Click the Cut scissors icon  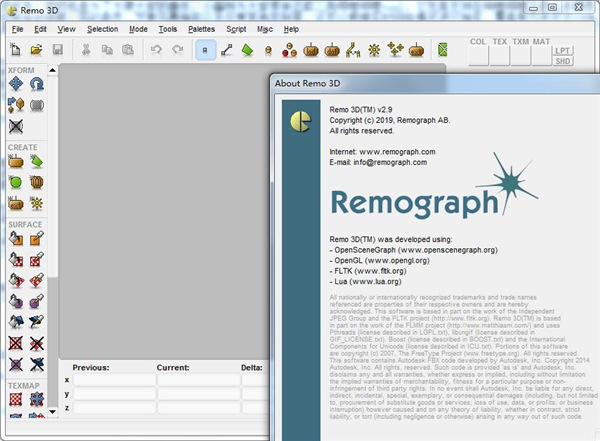pos(87,50)
